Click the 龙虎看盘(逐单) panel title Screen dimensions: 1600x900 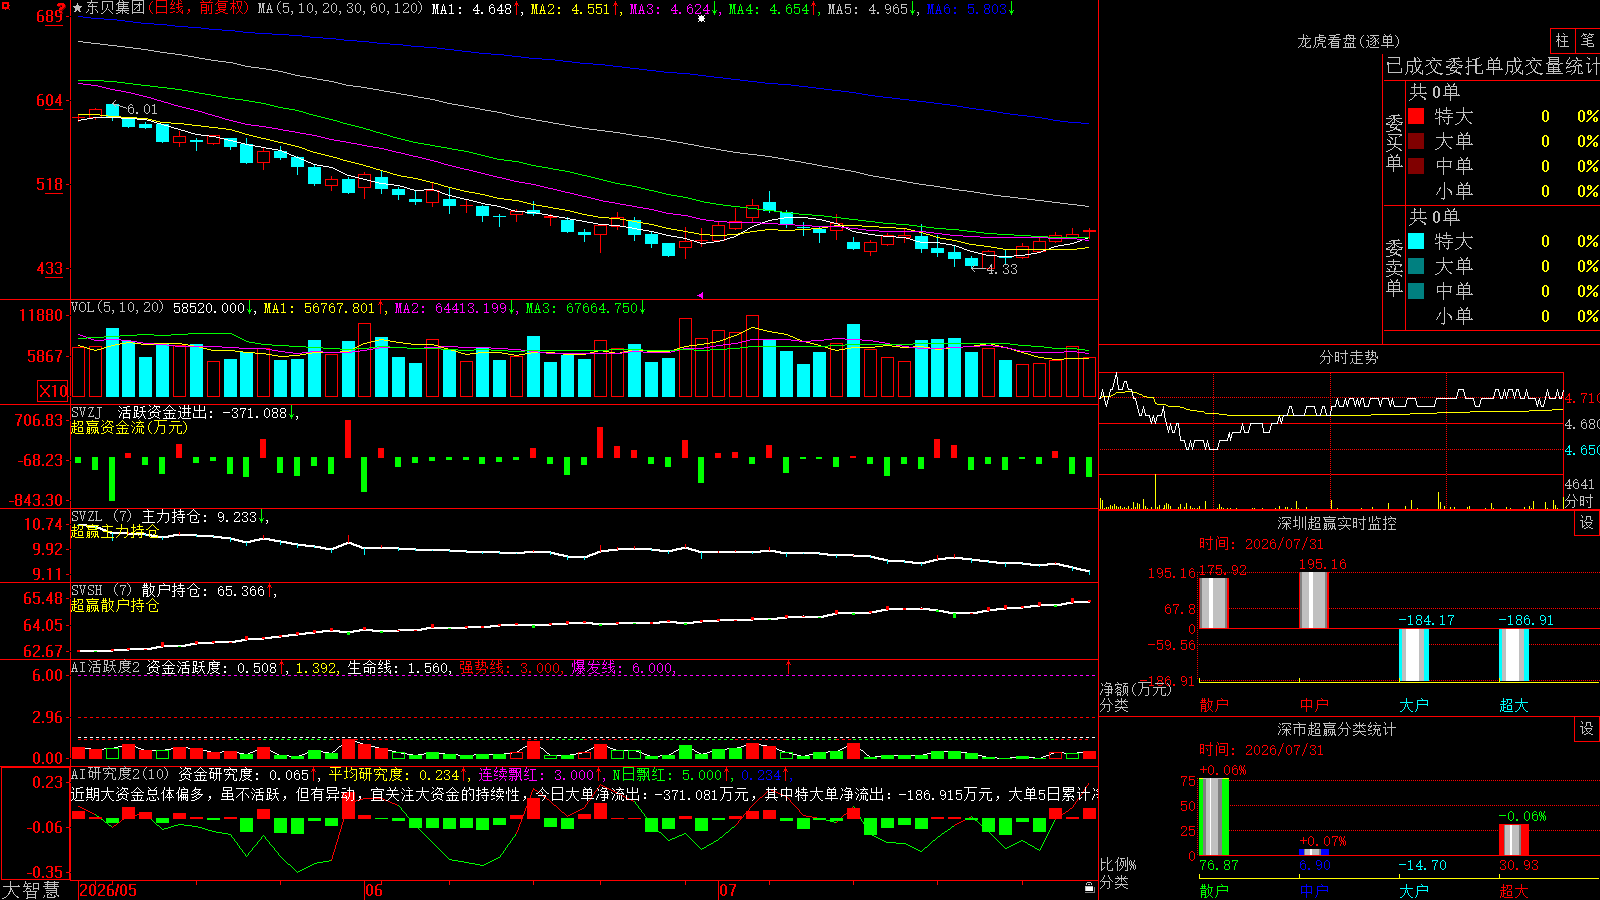pos(1348,41)
